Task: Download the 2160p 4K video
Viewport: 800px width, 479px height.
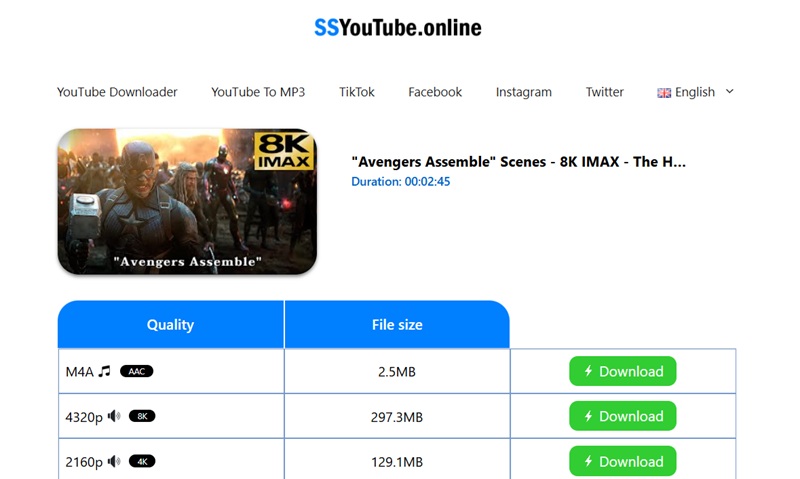Action: [623, 461]
